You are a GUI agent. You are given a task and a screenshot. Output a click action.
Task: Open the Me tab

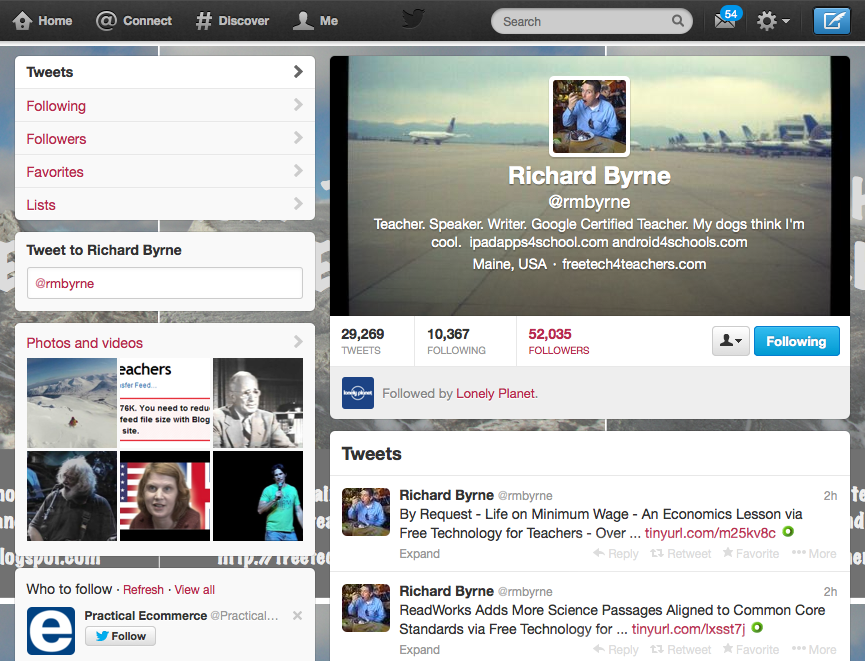click(x=315, y=21)
